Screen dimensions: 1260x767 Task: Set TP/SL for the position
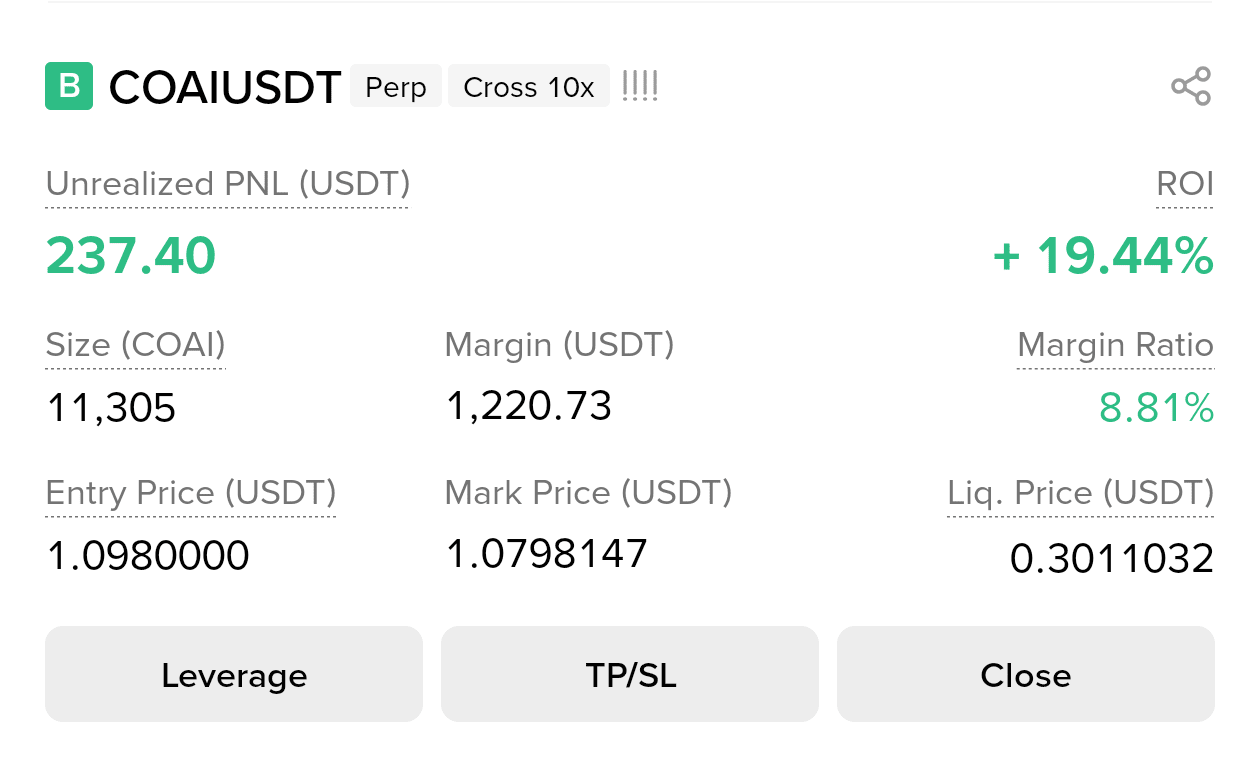tap(630, 675)
